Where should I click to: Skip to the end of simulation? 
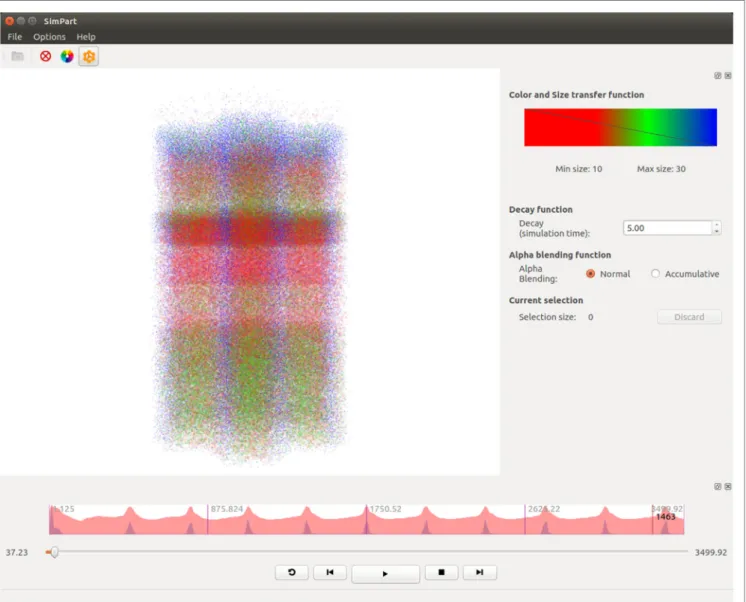click(480, 572)
